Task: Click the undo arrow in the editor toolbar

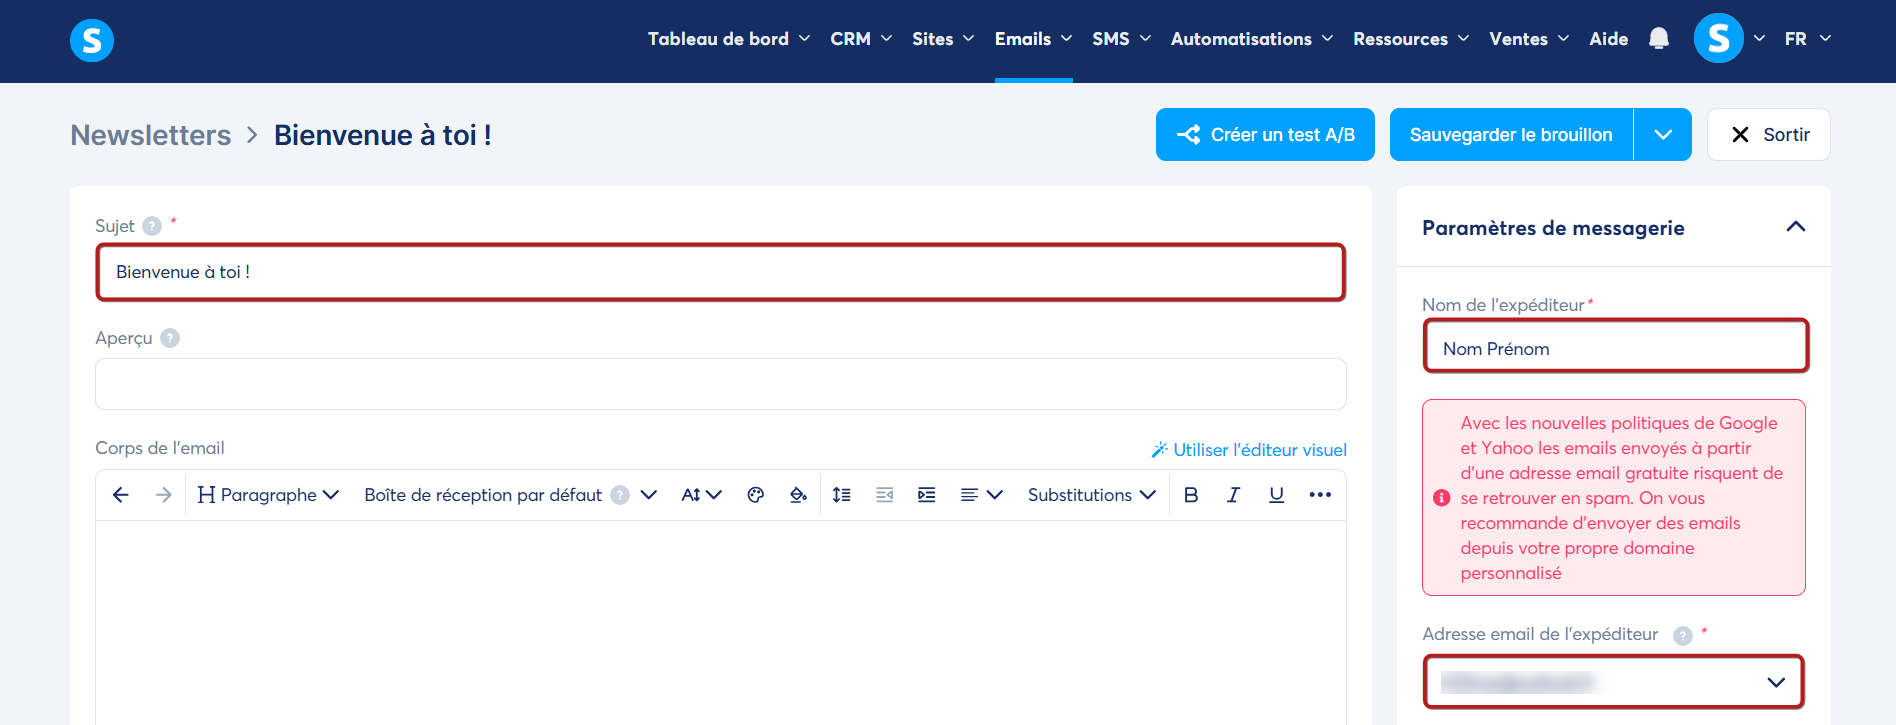Action: pos(121,495)
